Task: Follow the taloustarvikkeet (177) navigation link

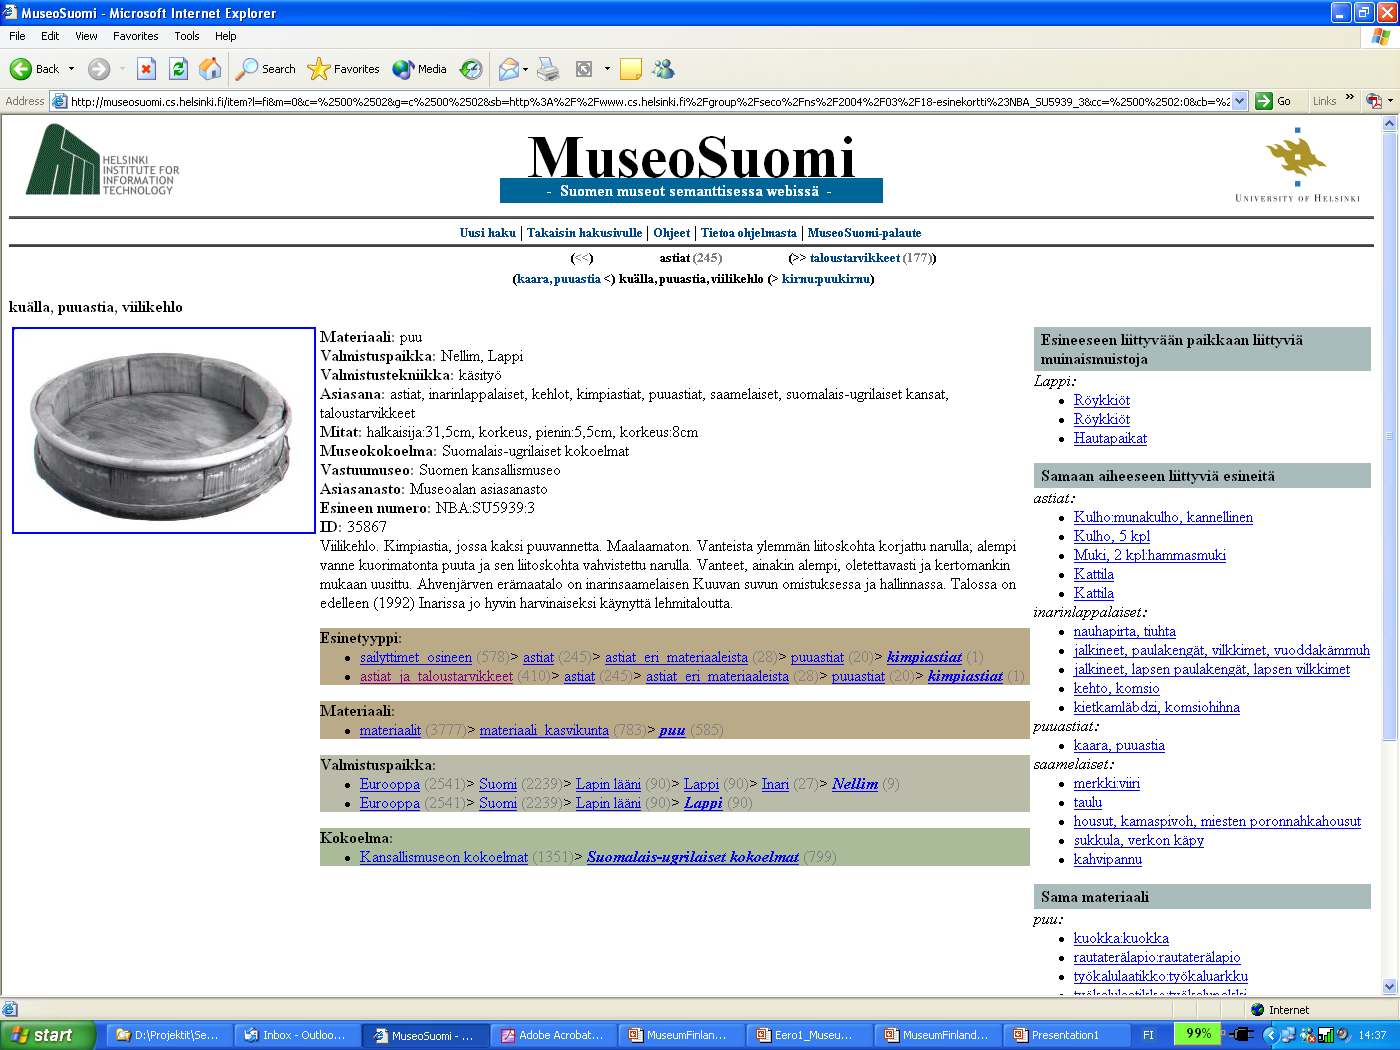Action: tap(855, 258)
